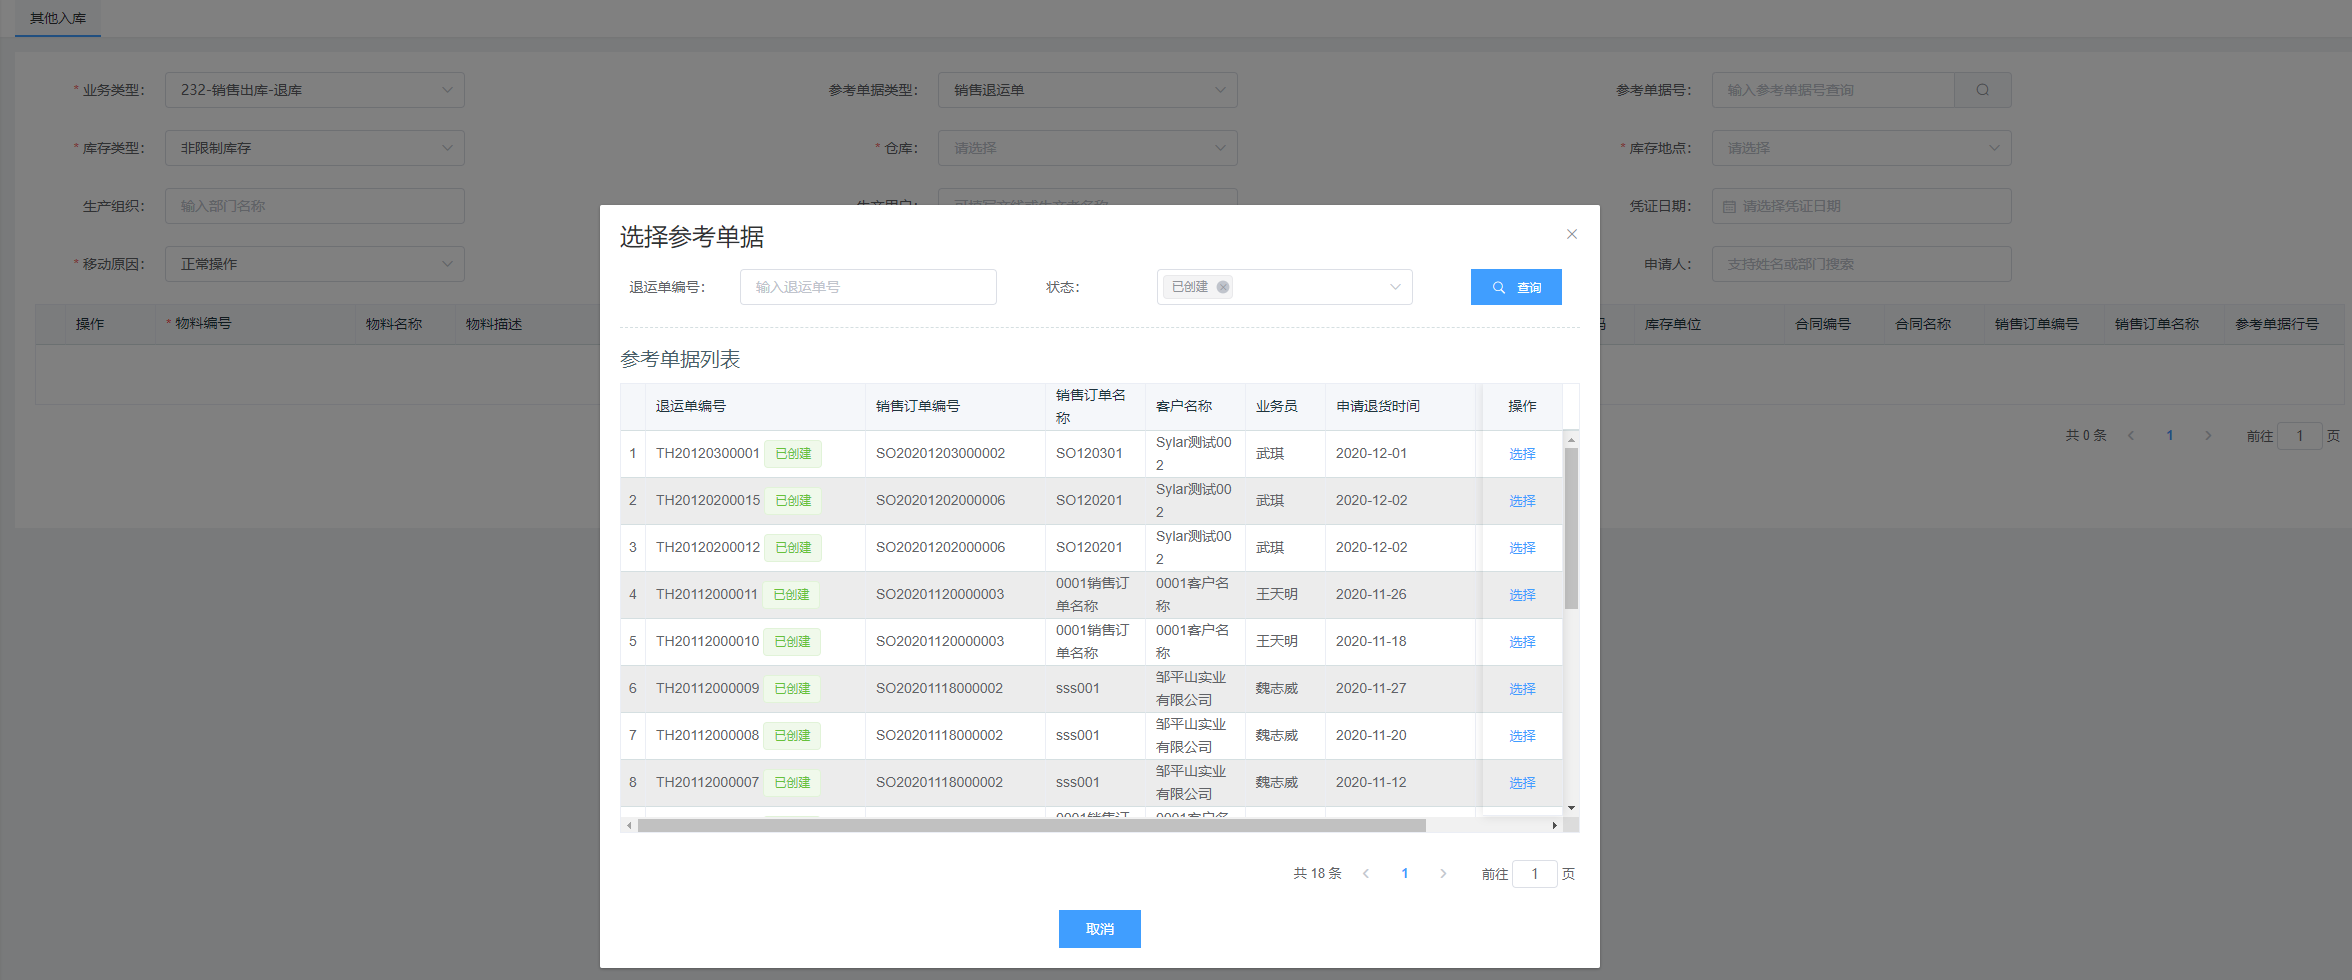Go to previous page in dialog pagination

coord(1366,874)
